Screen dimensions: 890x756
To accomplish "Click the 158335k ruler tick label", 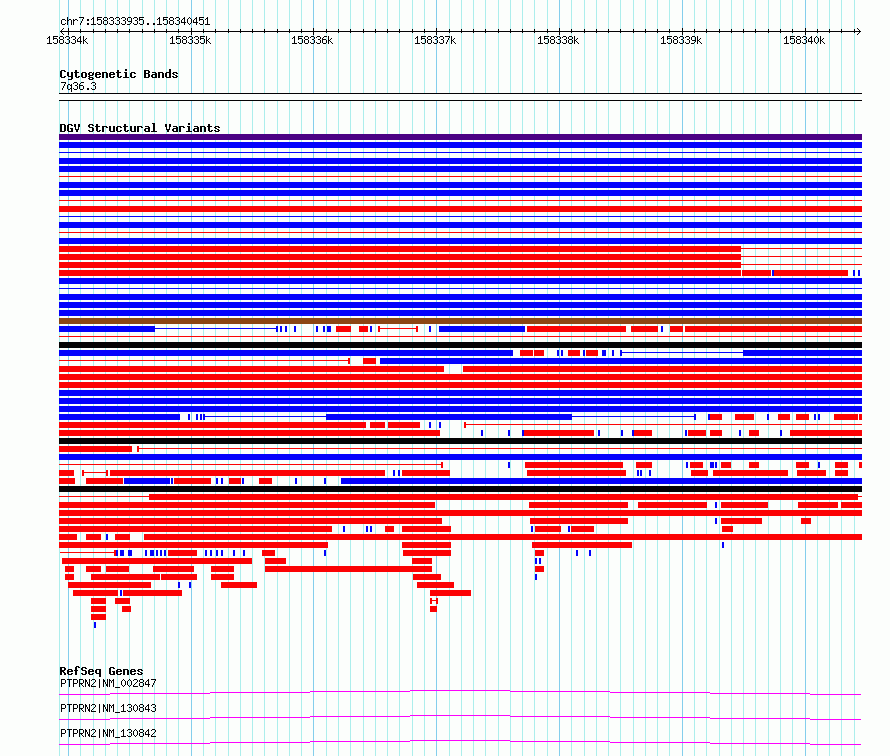I will coord(190,40).
